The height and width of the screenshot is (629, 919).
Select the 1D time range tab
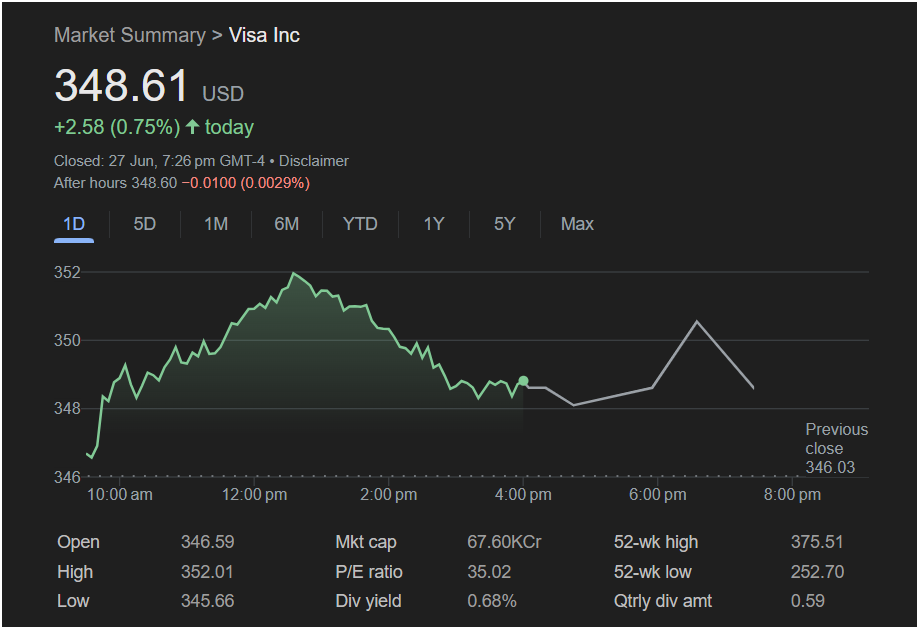(x=74, y=224)
